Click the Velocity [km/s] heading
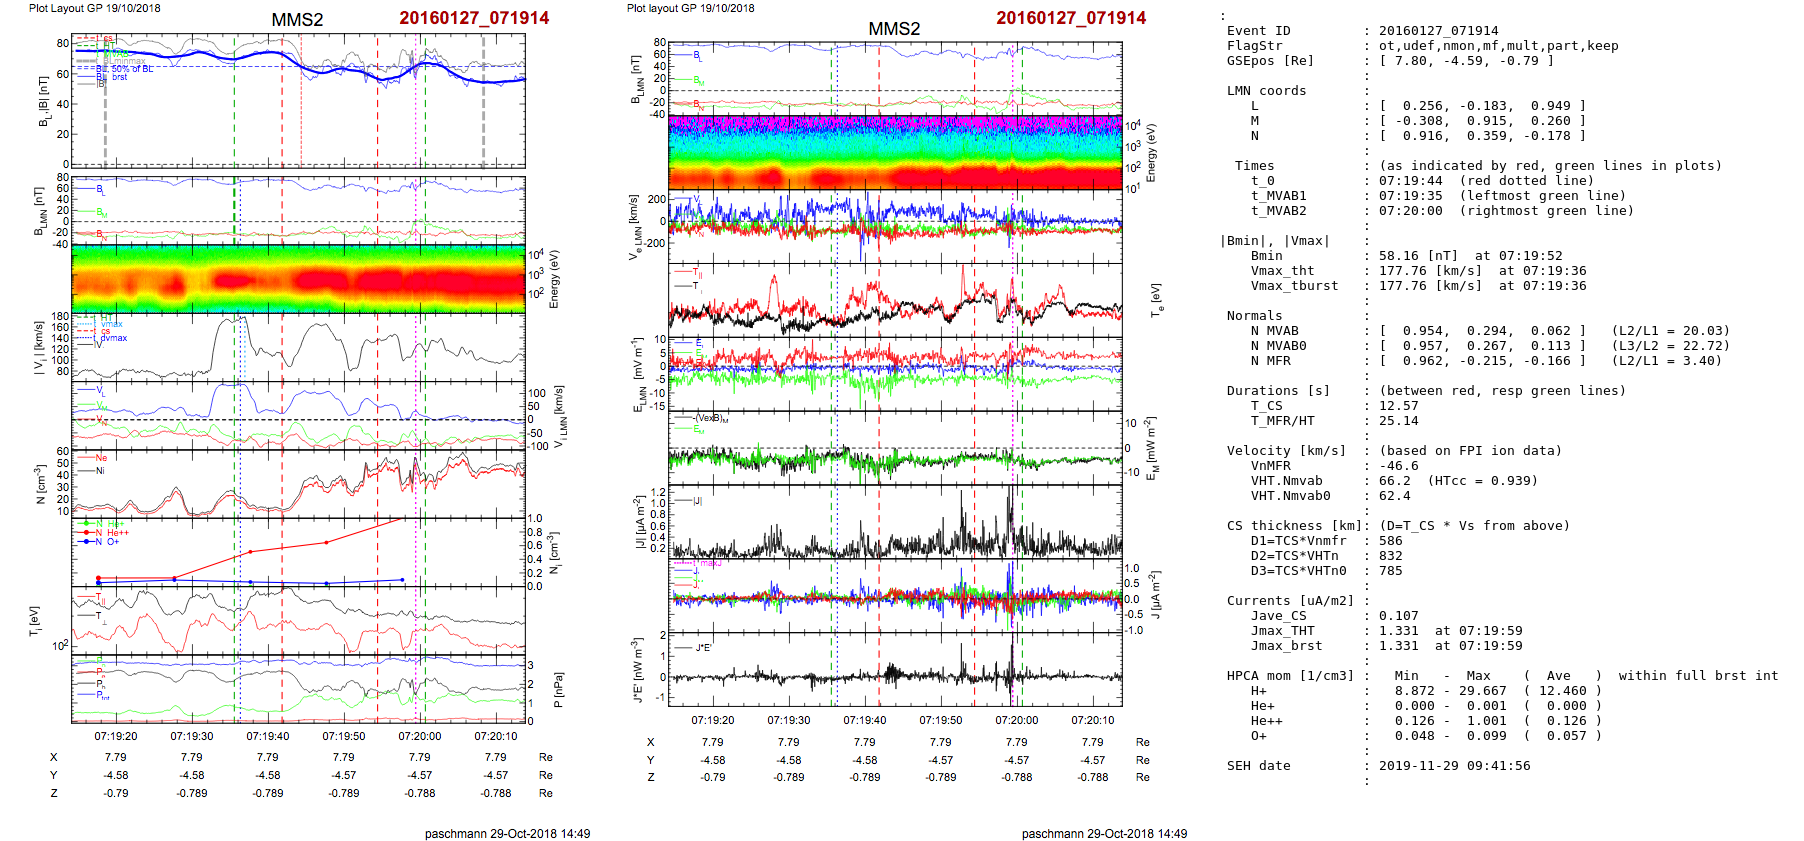The image size is (1804, 841). (1286, 451)
